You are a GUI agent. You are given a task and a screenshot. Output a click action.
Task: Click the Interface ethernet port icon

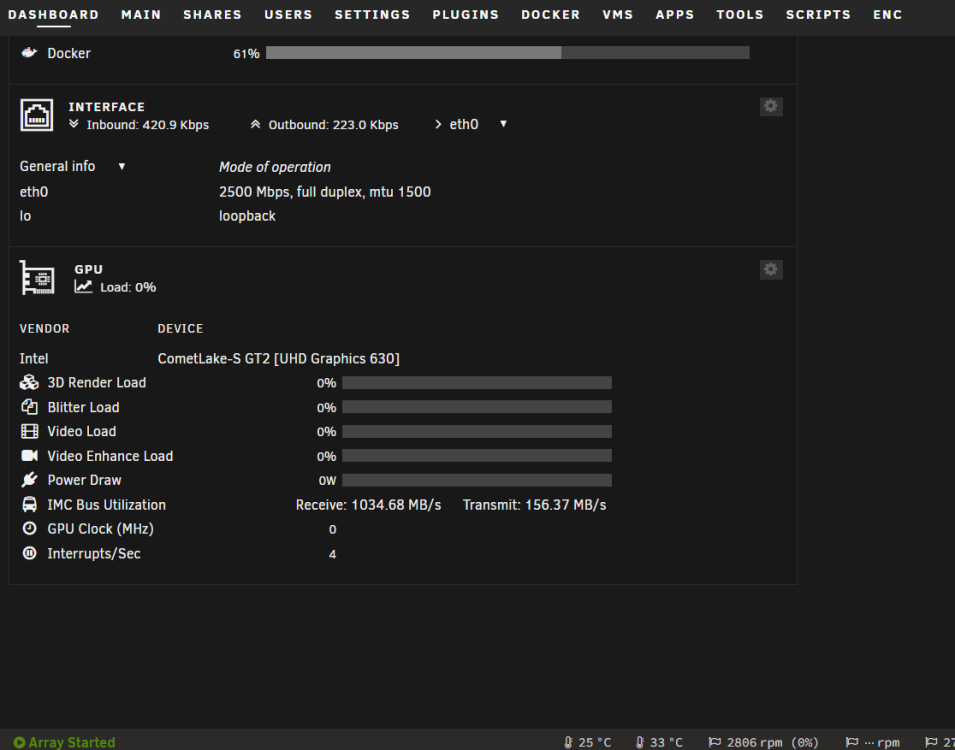[x=37, y=115]
